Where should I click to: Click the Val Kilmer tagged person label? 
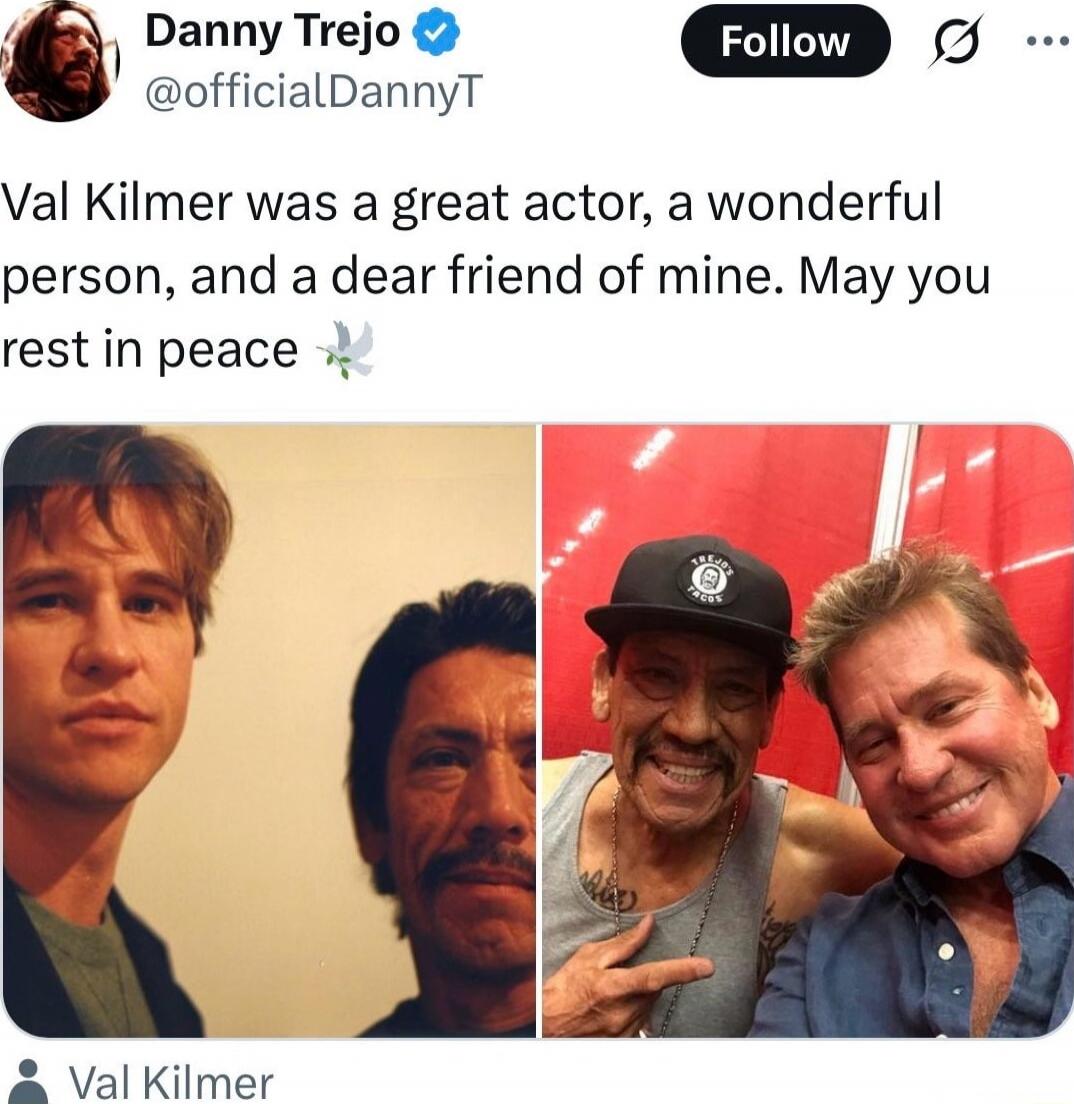170,1082
